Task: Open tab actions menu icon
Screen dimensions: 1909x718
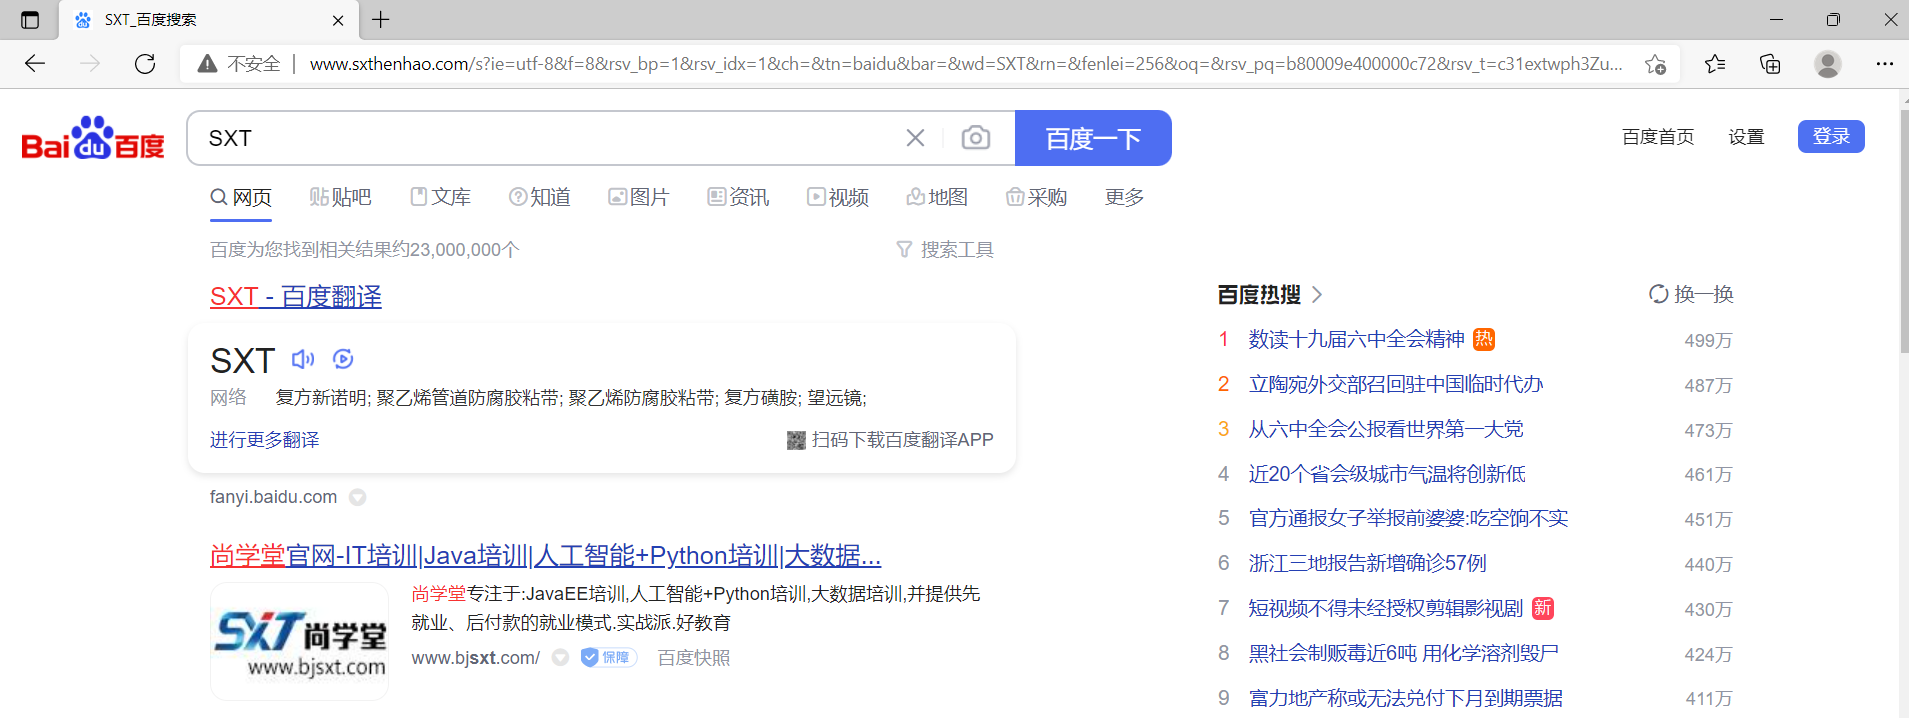Action: coord(30,20)
